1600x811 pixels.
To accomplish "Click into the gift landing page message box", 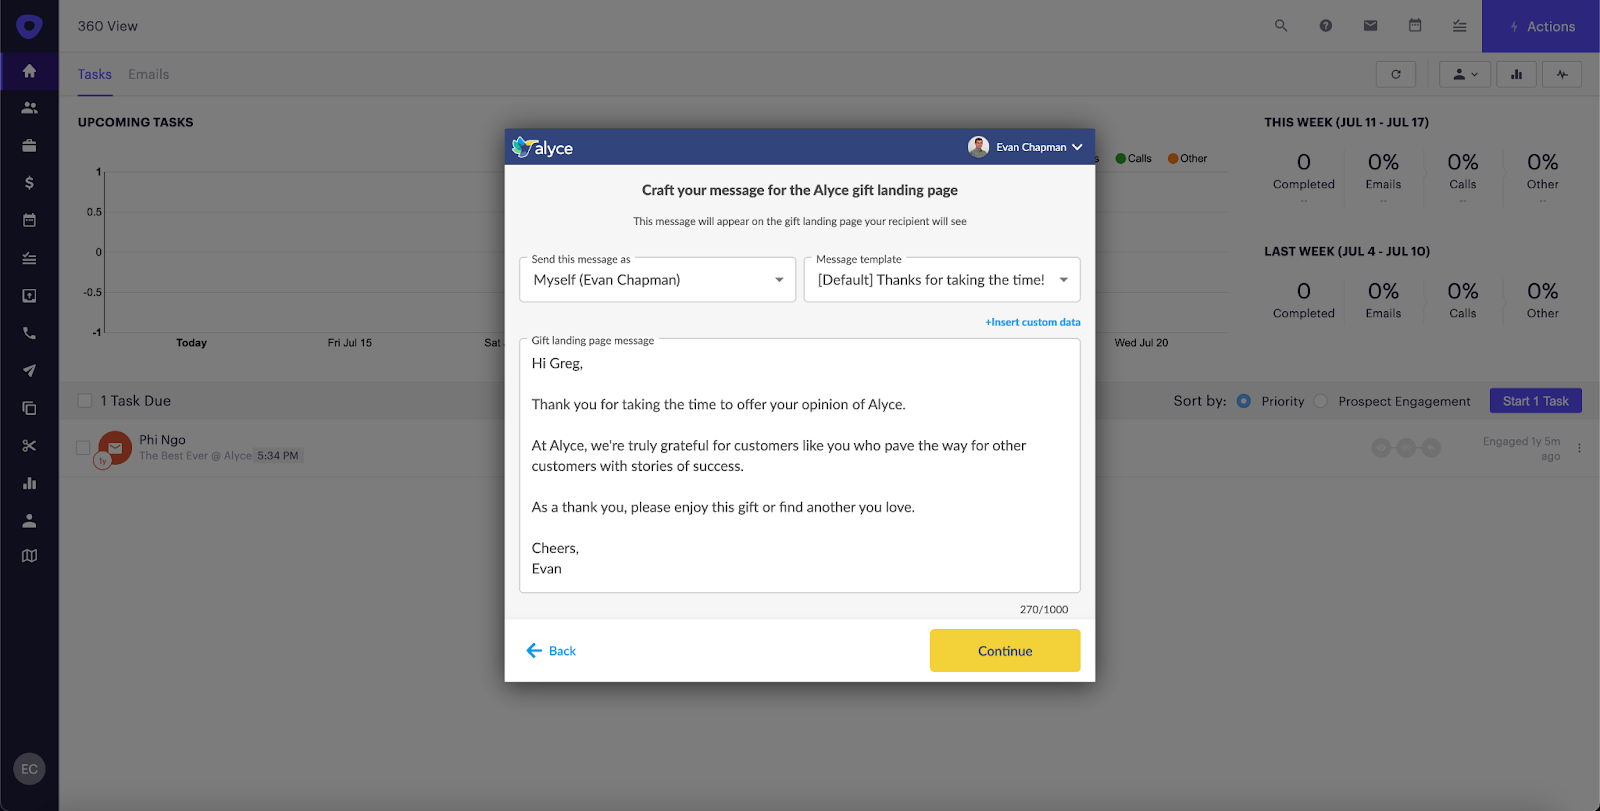I will (800, 466).
